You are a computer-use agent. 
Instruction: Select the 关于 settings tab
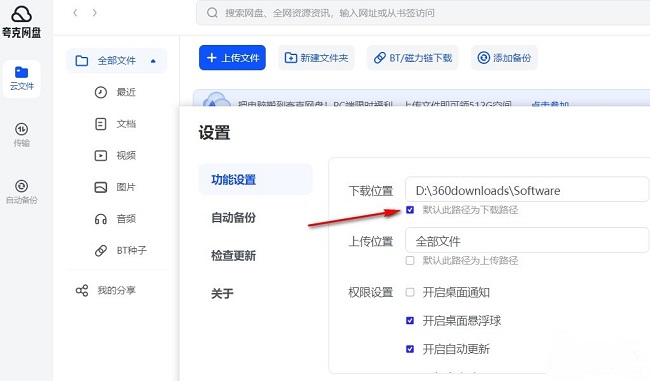pyautogui.click(x=222, y=294)
